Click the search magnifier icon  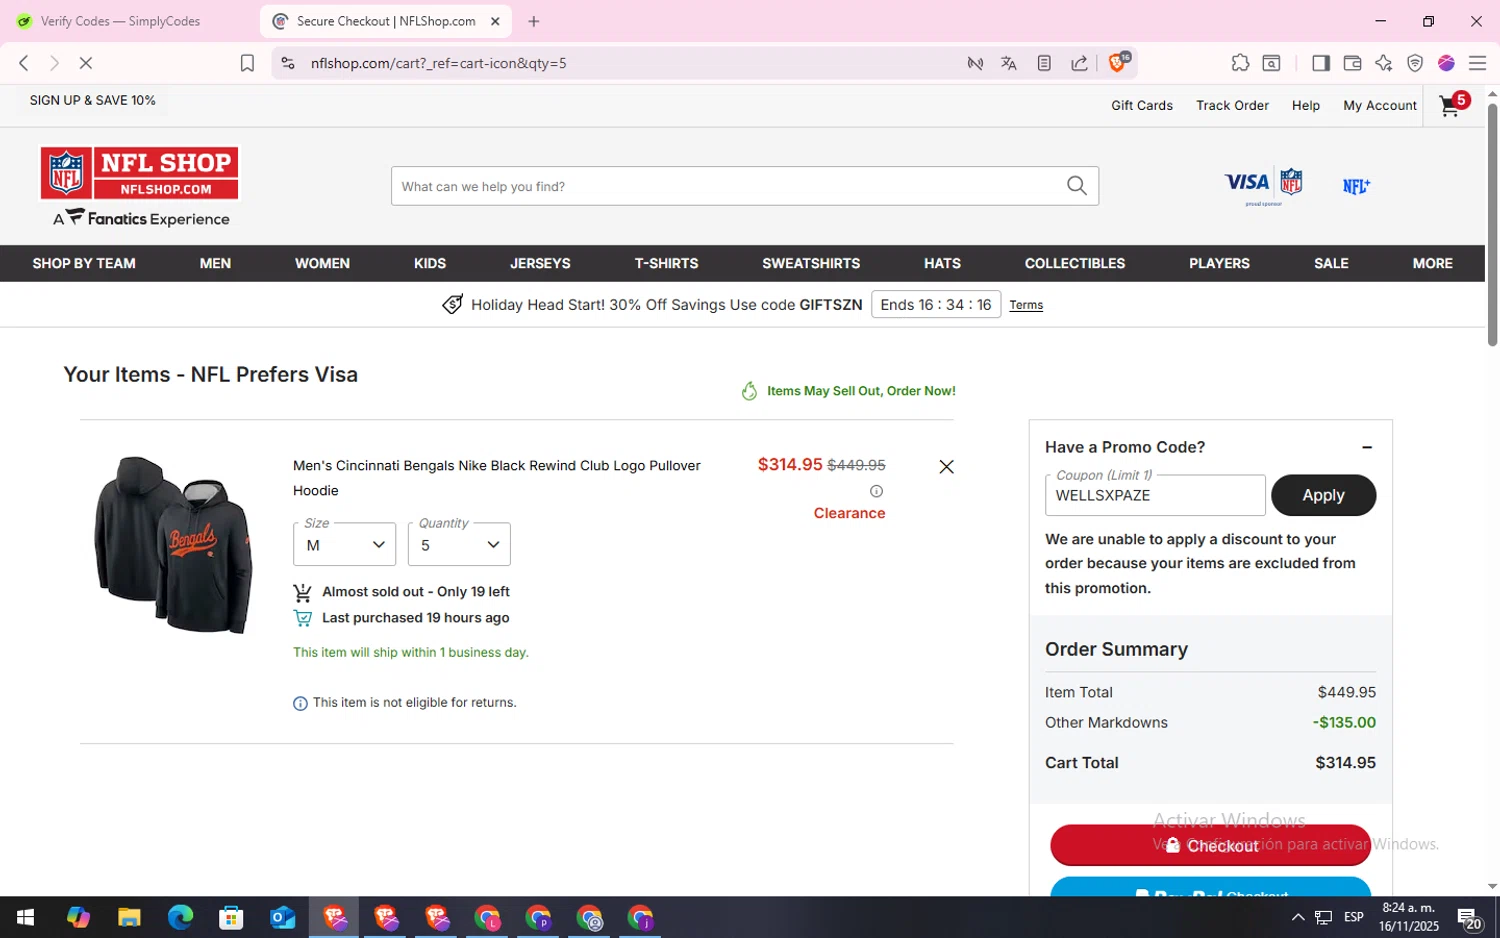tap(1076, 186)
